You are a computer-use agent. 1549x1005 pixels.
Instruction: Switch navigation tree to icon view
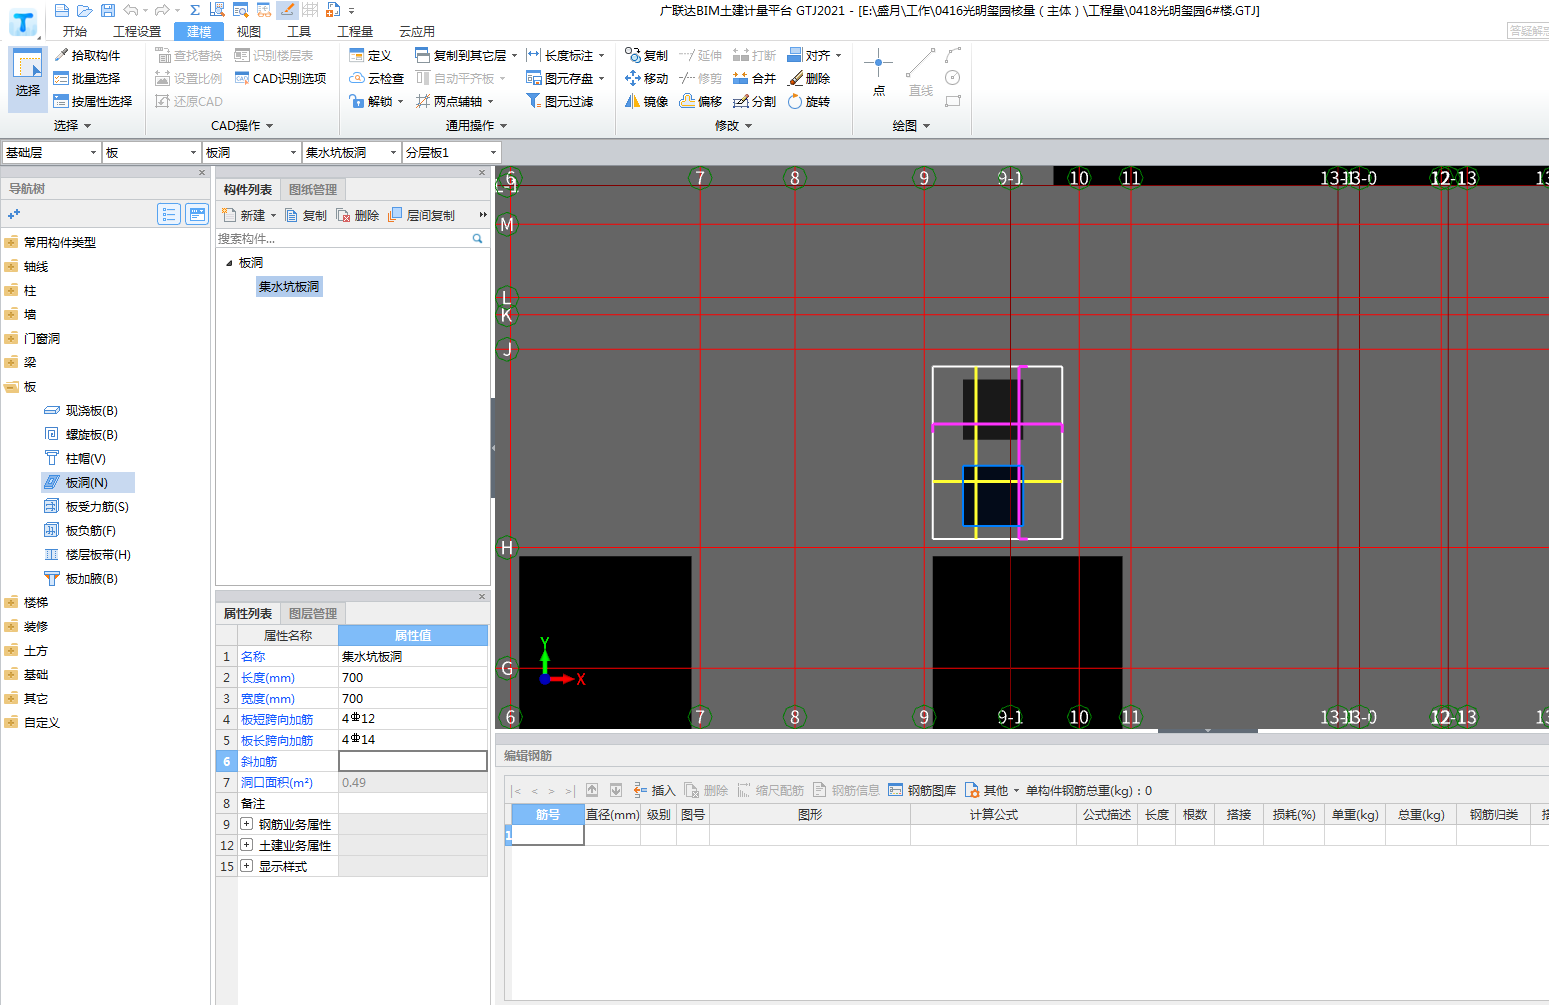click(197, 214)
